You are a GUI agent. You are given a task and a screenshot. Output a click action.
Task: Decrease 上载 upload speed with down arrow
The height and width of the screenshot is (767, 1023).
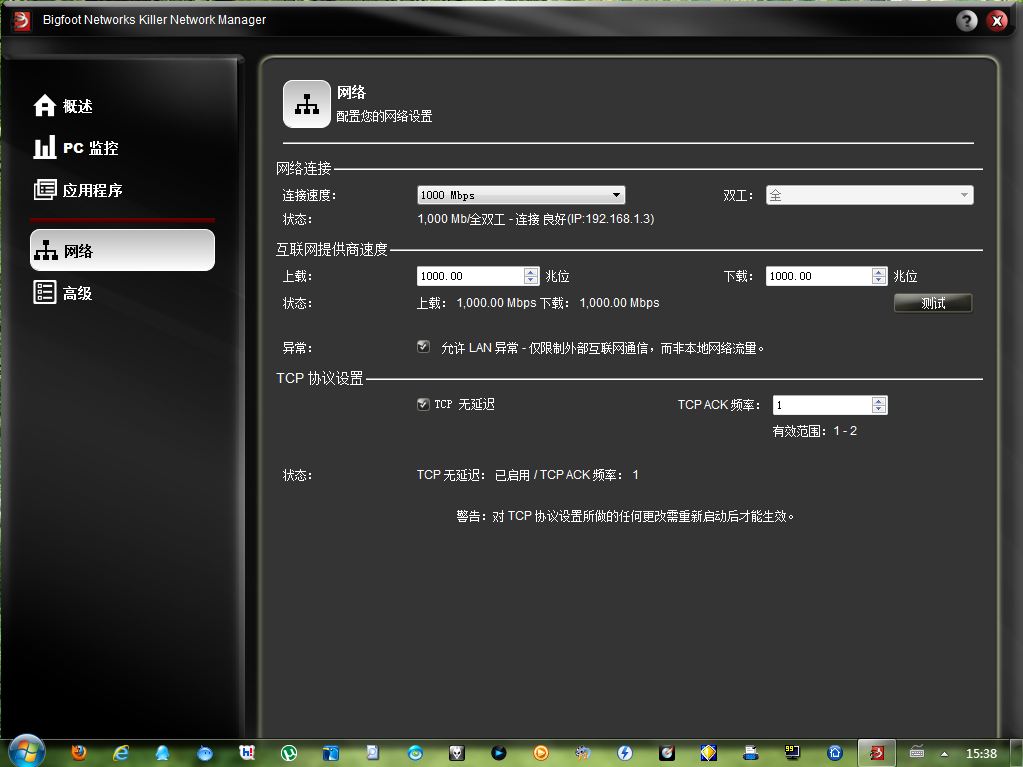(x=531, y=280)
